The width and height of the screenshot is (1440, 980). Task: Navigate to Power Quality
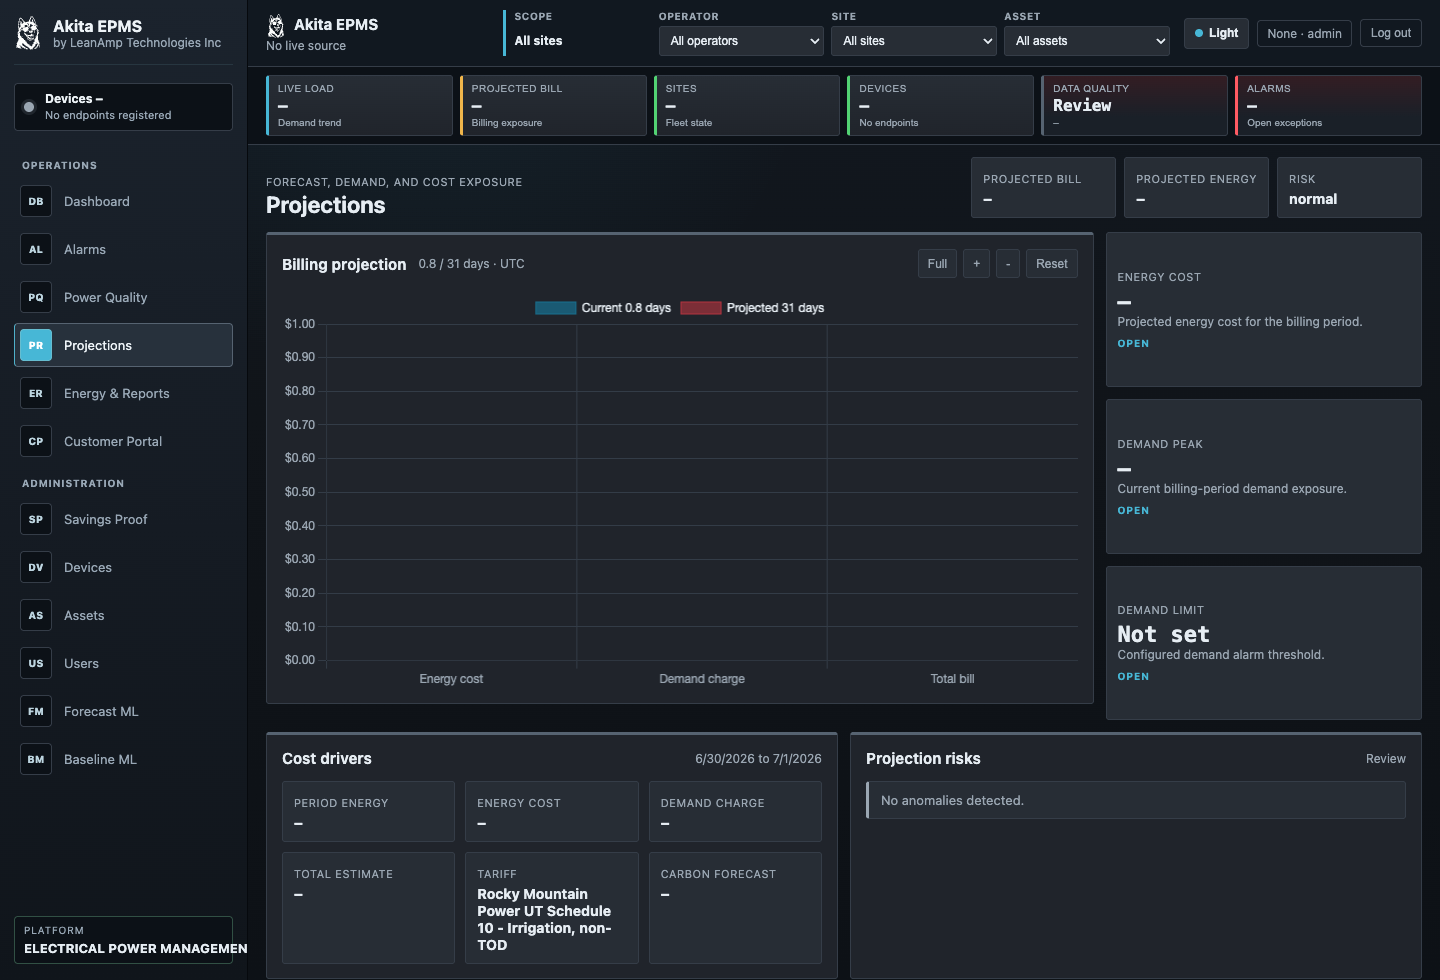(x=124, y=297)
